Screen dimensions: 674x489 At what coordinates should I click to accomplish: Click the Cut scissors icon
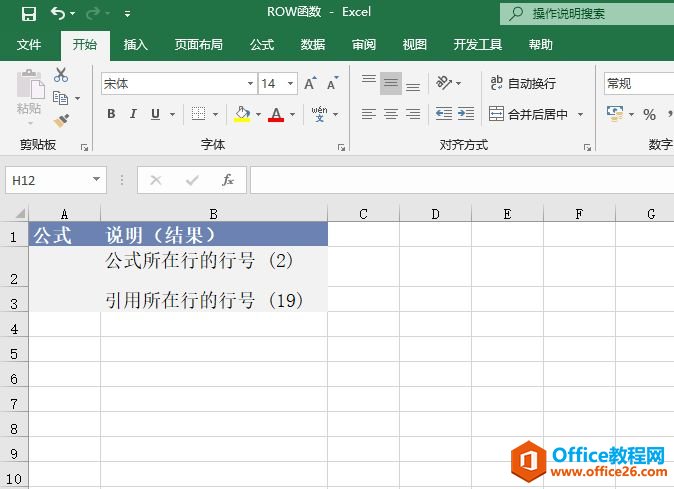[61, 75]
